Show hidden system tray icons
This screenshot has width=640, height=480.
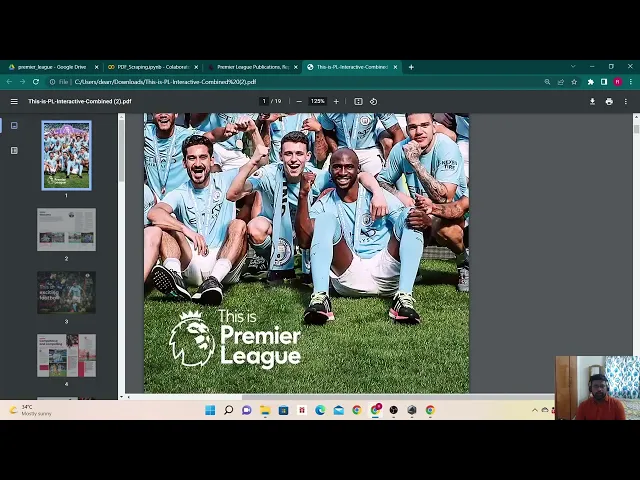[535, 410]
